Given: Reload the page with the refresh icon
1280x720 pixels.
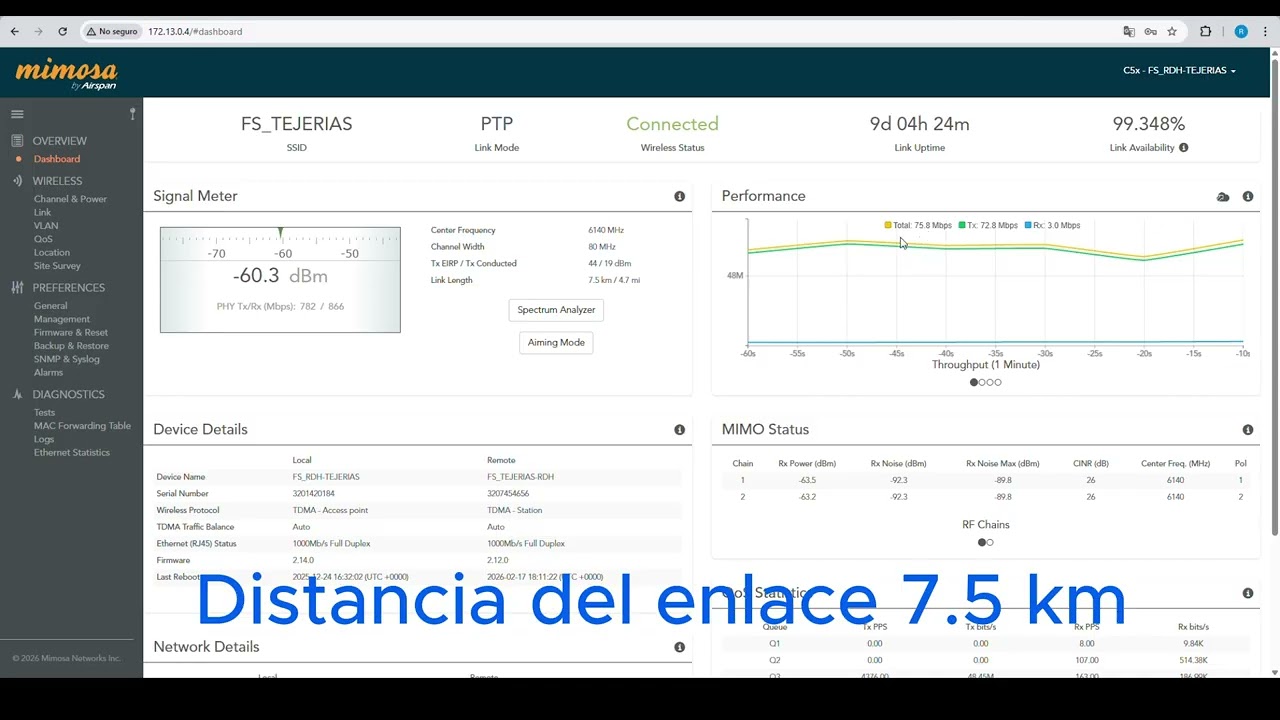Looking at the screenshot, I should click(x=62, y=31).
